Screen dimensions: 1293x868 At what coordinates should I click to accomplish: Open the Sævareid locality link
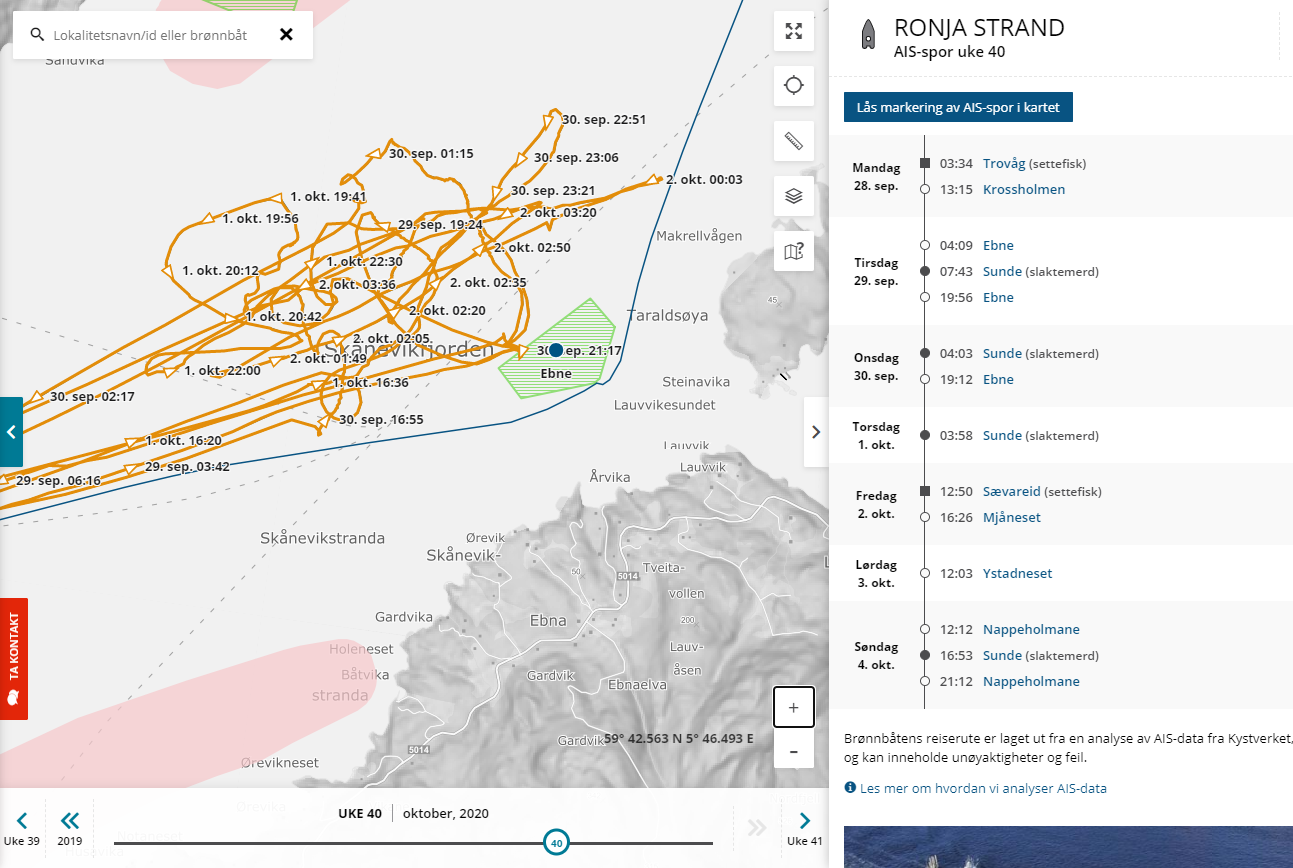(x=1012, y=491)
